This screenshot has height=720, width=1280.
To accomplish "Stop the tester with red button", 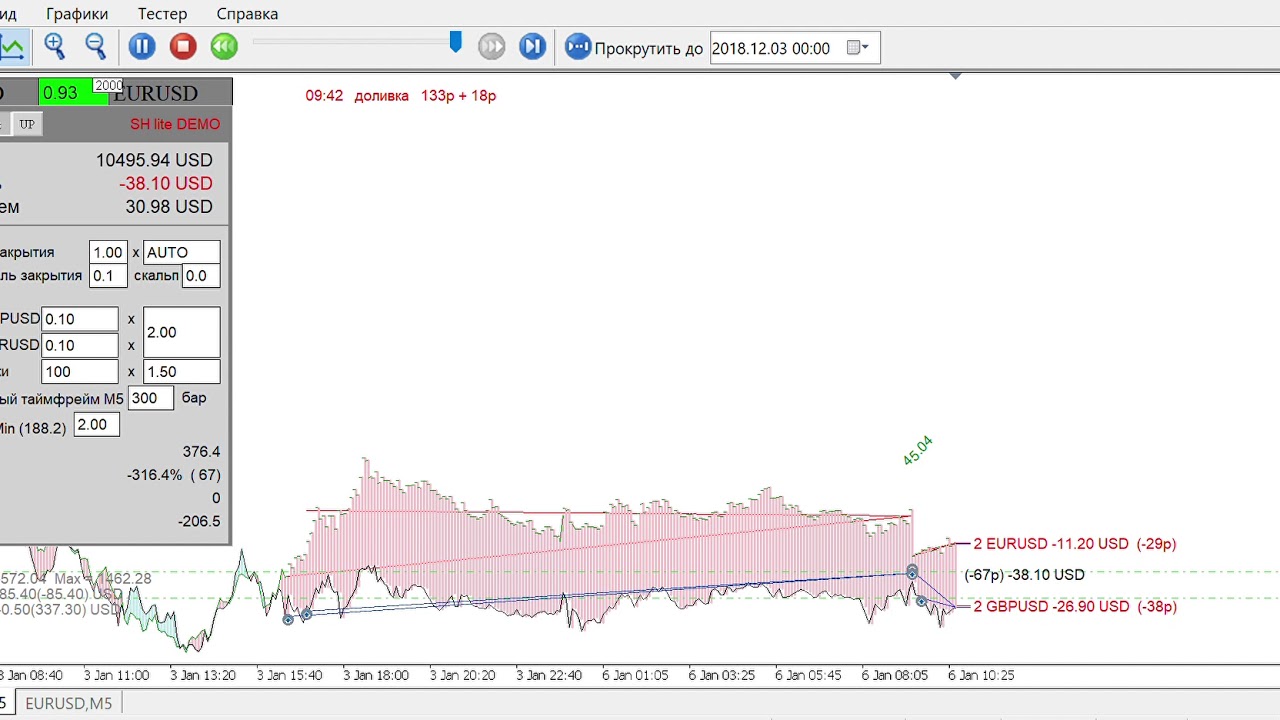I will 183,46.
